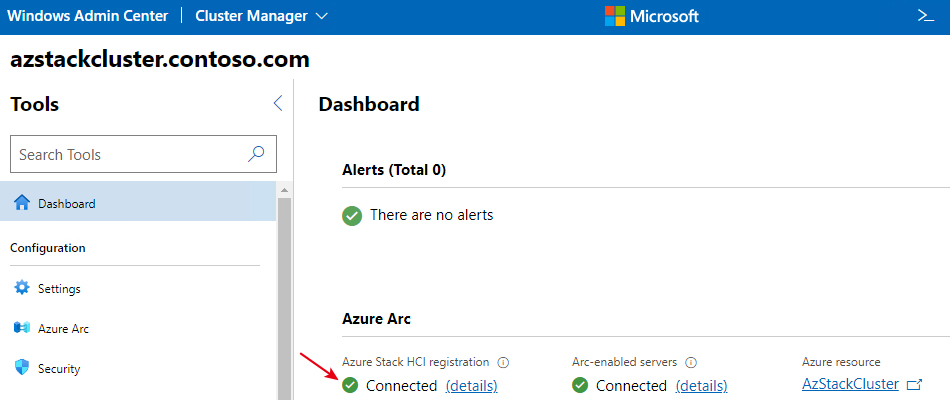The height and width of the screenshot is (400, 950).
Task: Click the Arc-enabled servers Connected status icon
Action: (x=580, y=385)
